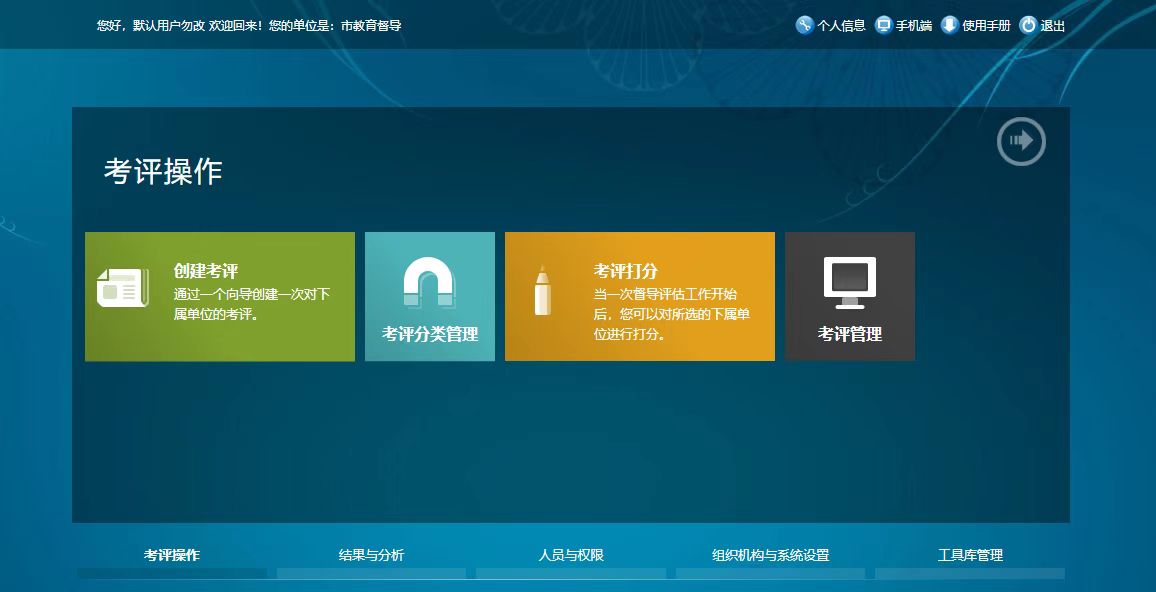Image resolution: width=1156 pixels, height=592 pixels.
Task: Switch to the 组织机构与系统设置 tab
Action: [x=770, y=555]
